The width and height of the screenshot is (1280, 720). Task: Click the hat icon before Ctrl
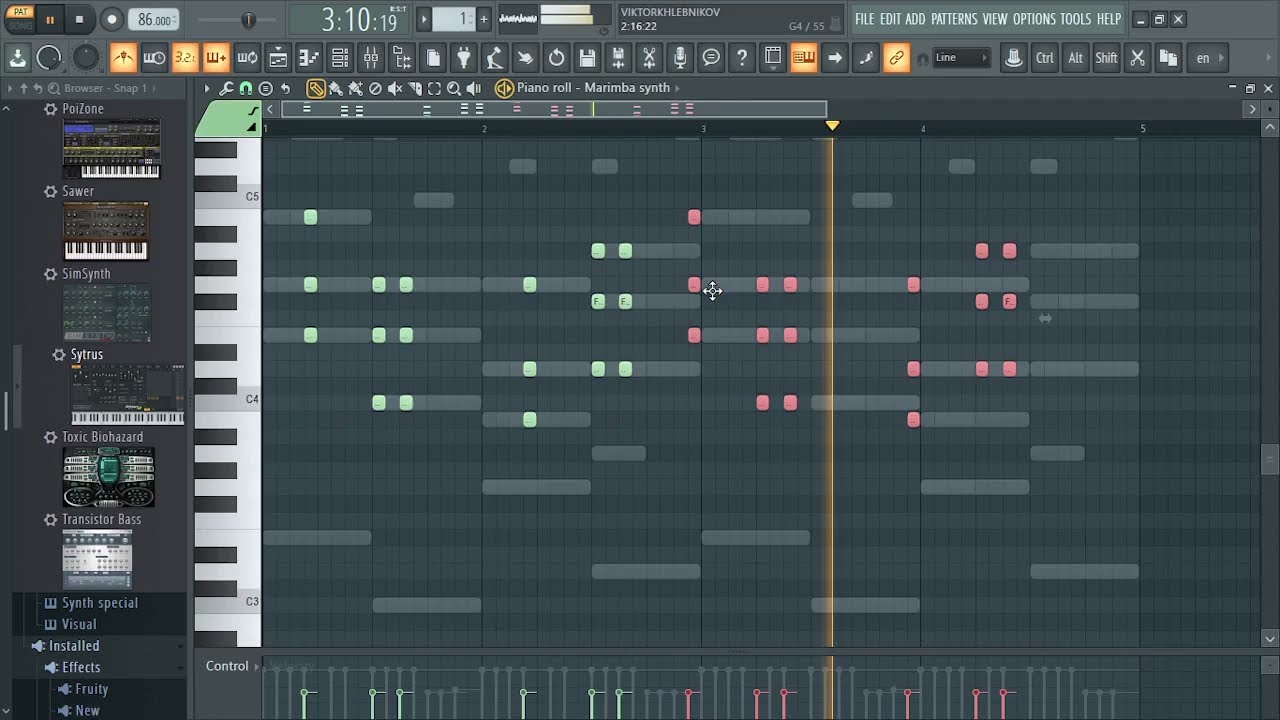pyautogui.click(x=1013, y=58)
